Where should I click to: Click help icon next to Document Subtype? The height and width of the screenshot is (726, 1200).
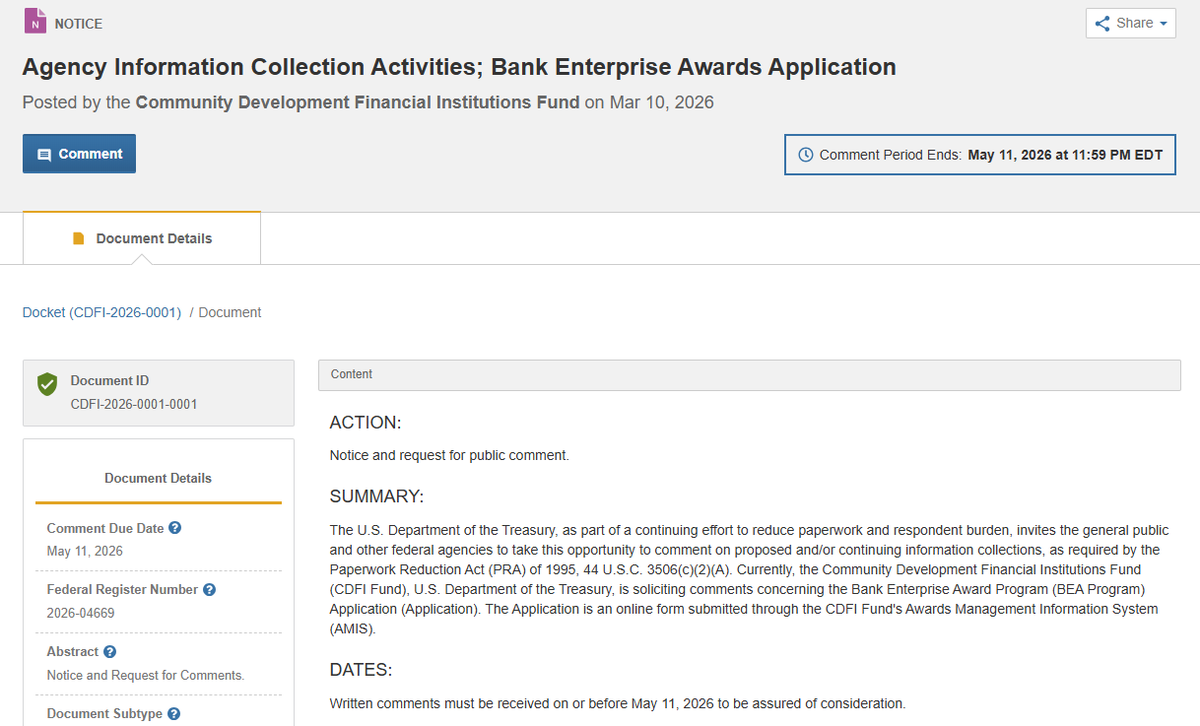tap(174, 714)
